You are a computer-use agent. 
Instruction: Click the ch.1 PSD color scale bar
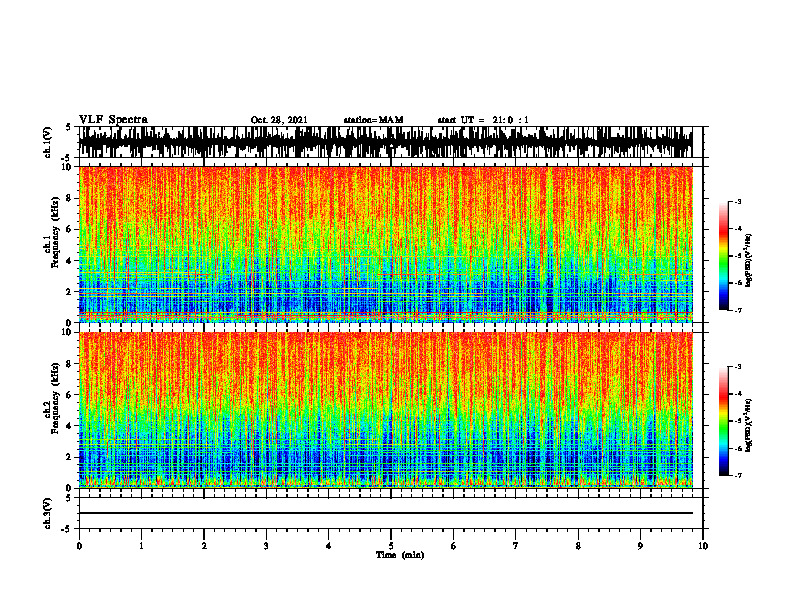click(x=724, y=256)
